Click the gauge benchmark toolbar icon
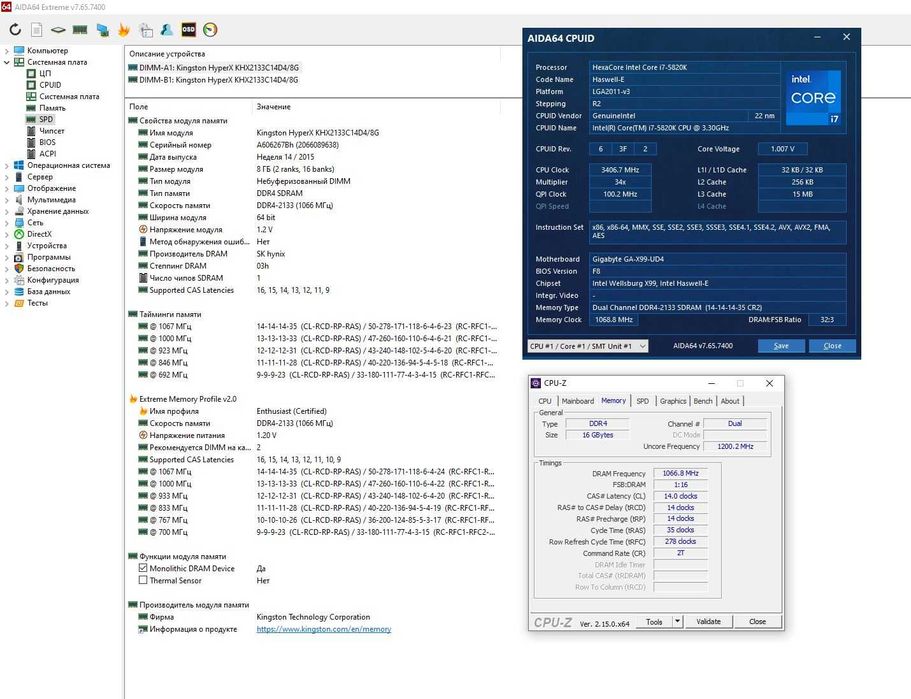Screen dimensions: 911x699 [210, 30]
